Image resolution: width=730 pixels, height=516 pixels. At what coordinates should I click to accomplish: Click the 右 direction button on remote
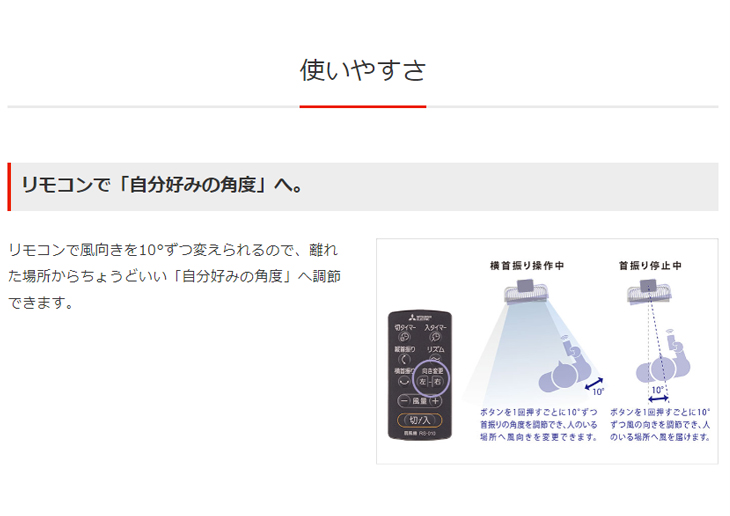[x=437, y=382]
